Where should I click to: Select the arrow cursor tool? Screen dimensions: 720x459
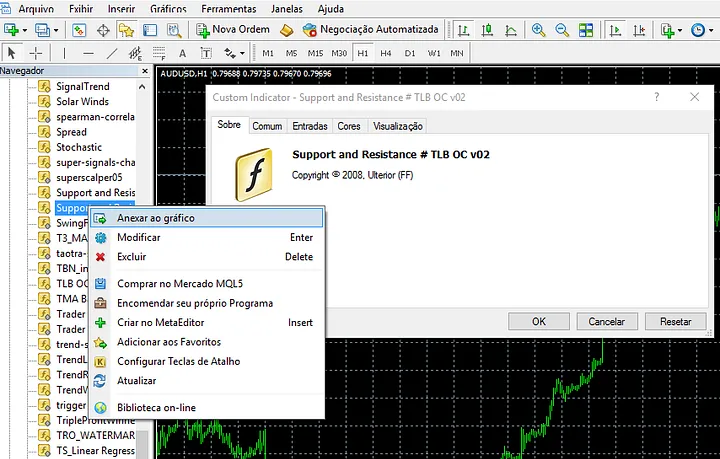click(x=12, y=53)
